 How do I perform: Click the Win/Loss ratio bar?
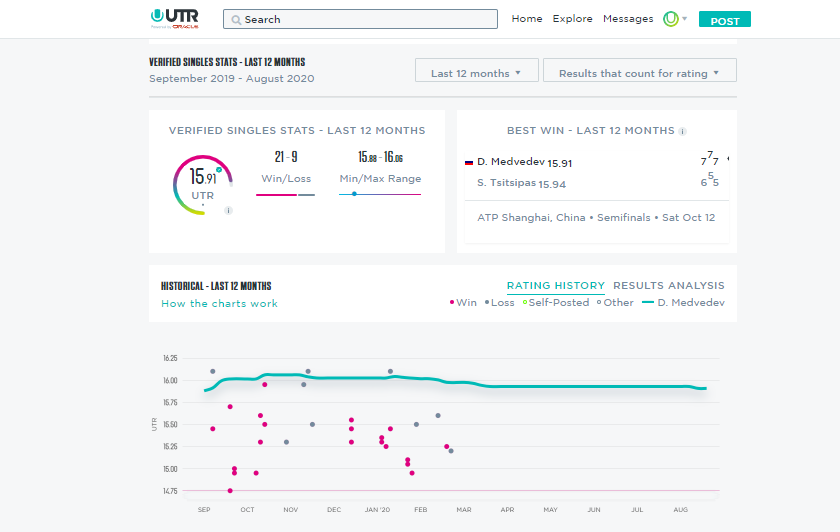(285, 195)
